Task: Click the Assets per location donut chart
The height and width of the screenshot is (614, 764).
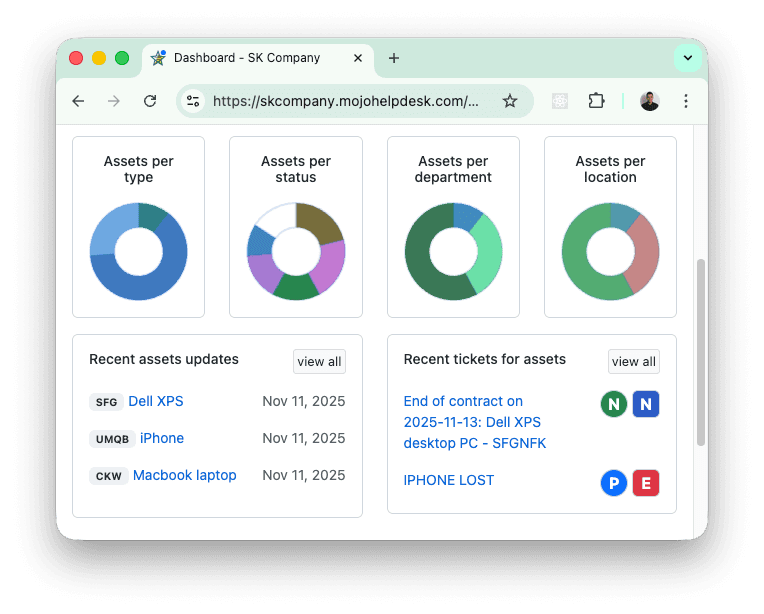Action: tap(611, 251)
